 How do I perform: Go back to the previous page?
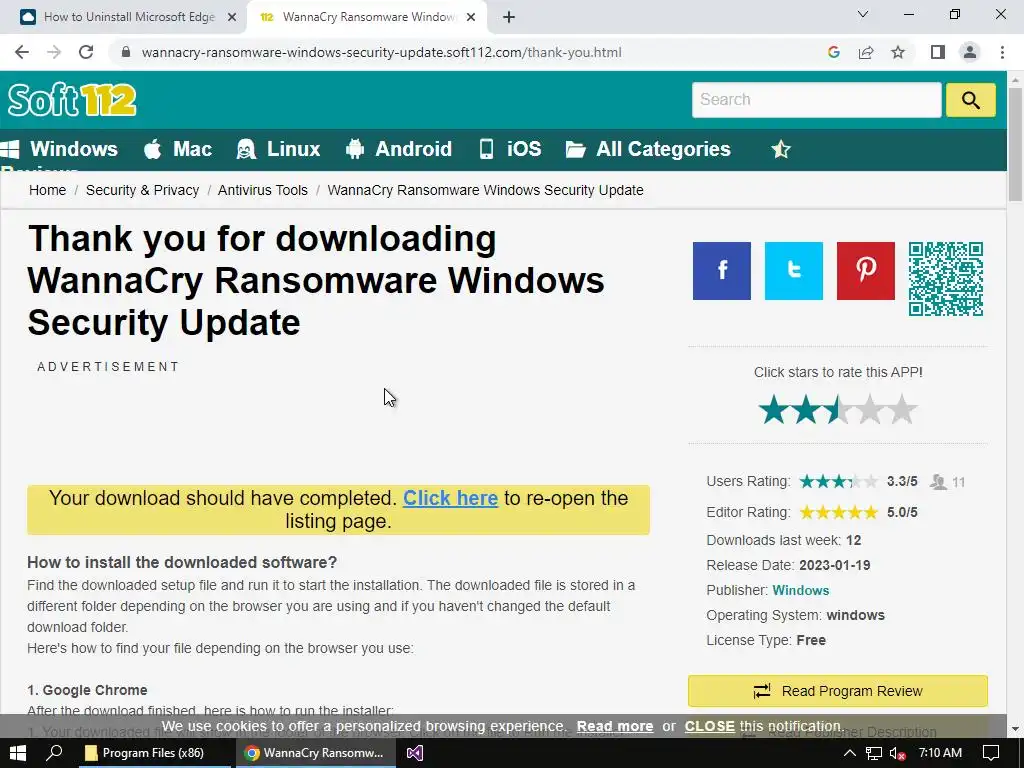[22, 52]
